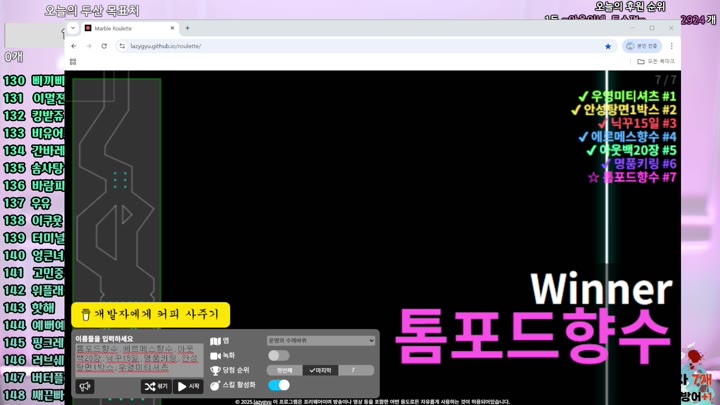Select the last-place winner option
This screenshot has width=720, height=405.
pos(320,370)
